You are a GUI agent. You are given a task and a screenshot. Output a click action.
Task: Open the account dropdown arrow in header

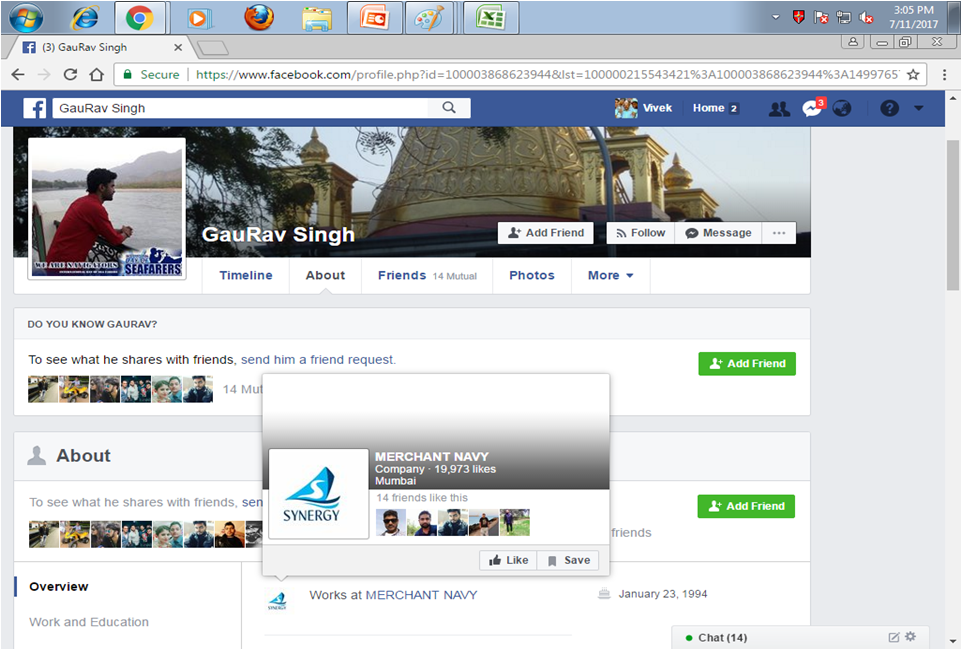coord(919,109)
